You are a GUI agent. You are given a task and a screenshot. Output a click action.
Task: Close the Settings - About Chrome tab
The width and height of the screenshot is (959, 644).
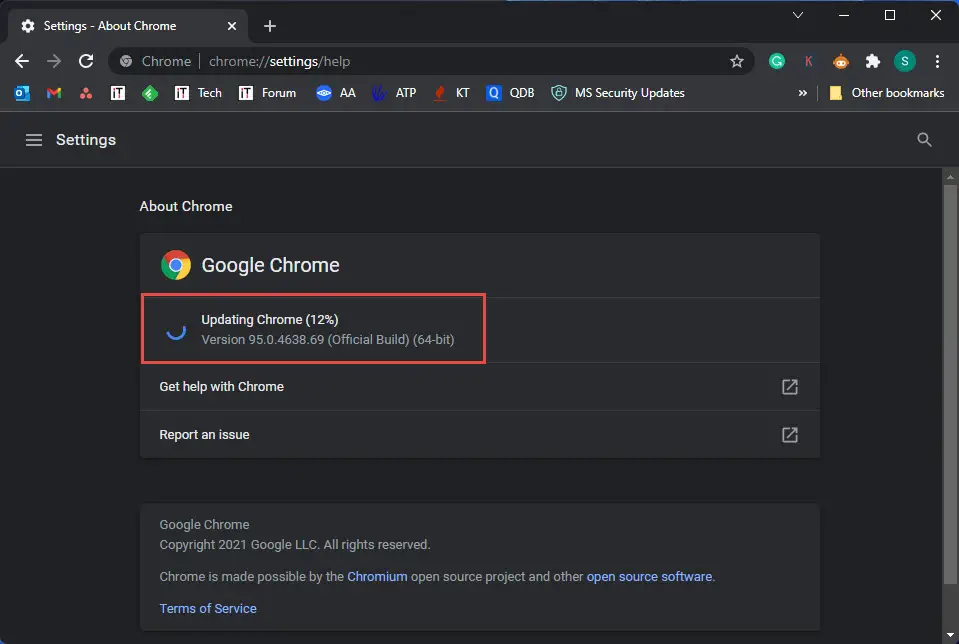pyautogui.click(x=232, y=26)
